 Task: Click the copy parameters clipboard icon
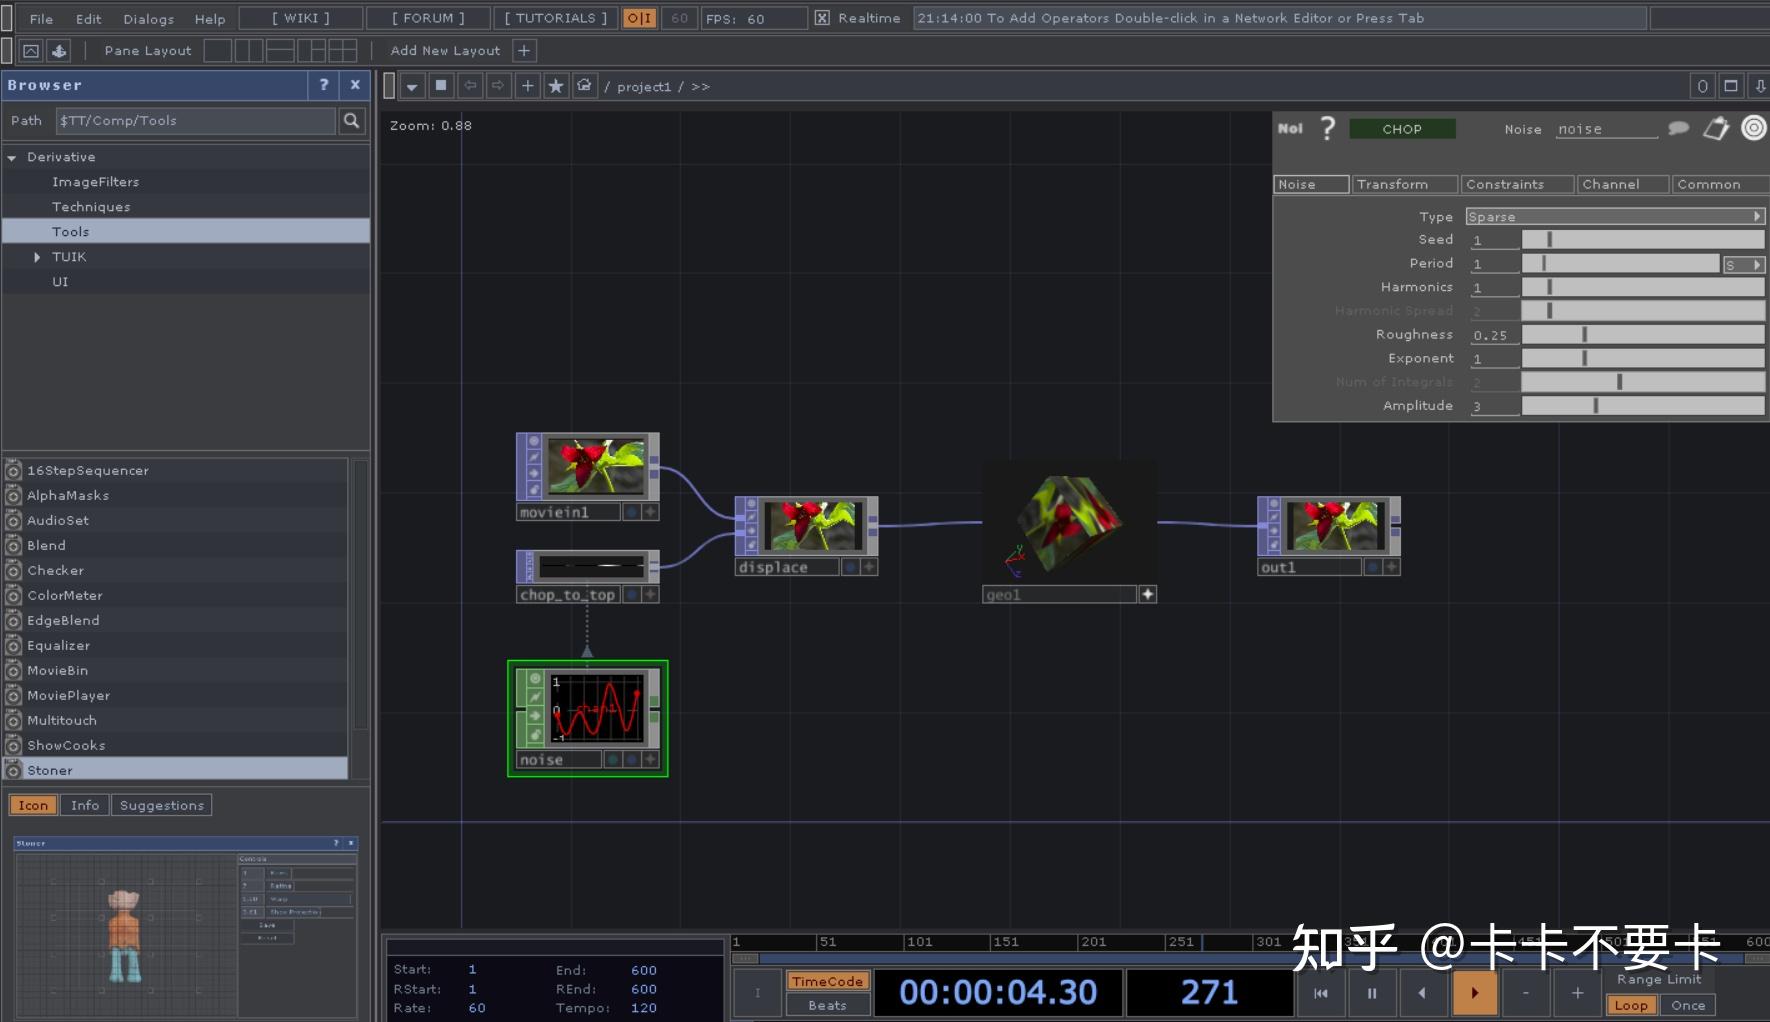1716,128
